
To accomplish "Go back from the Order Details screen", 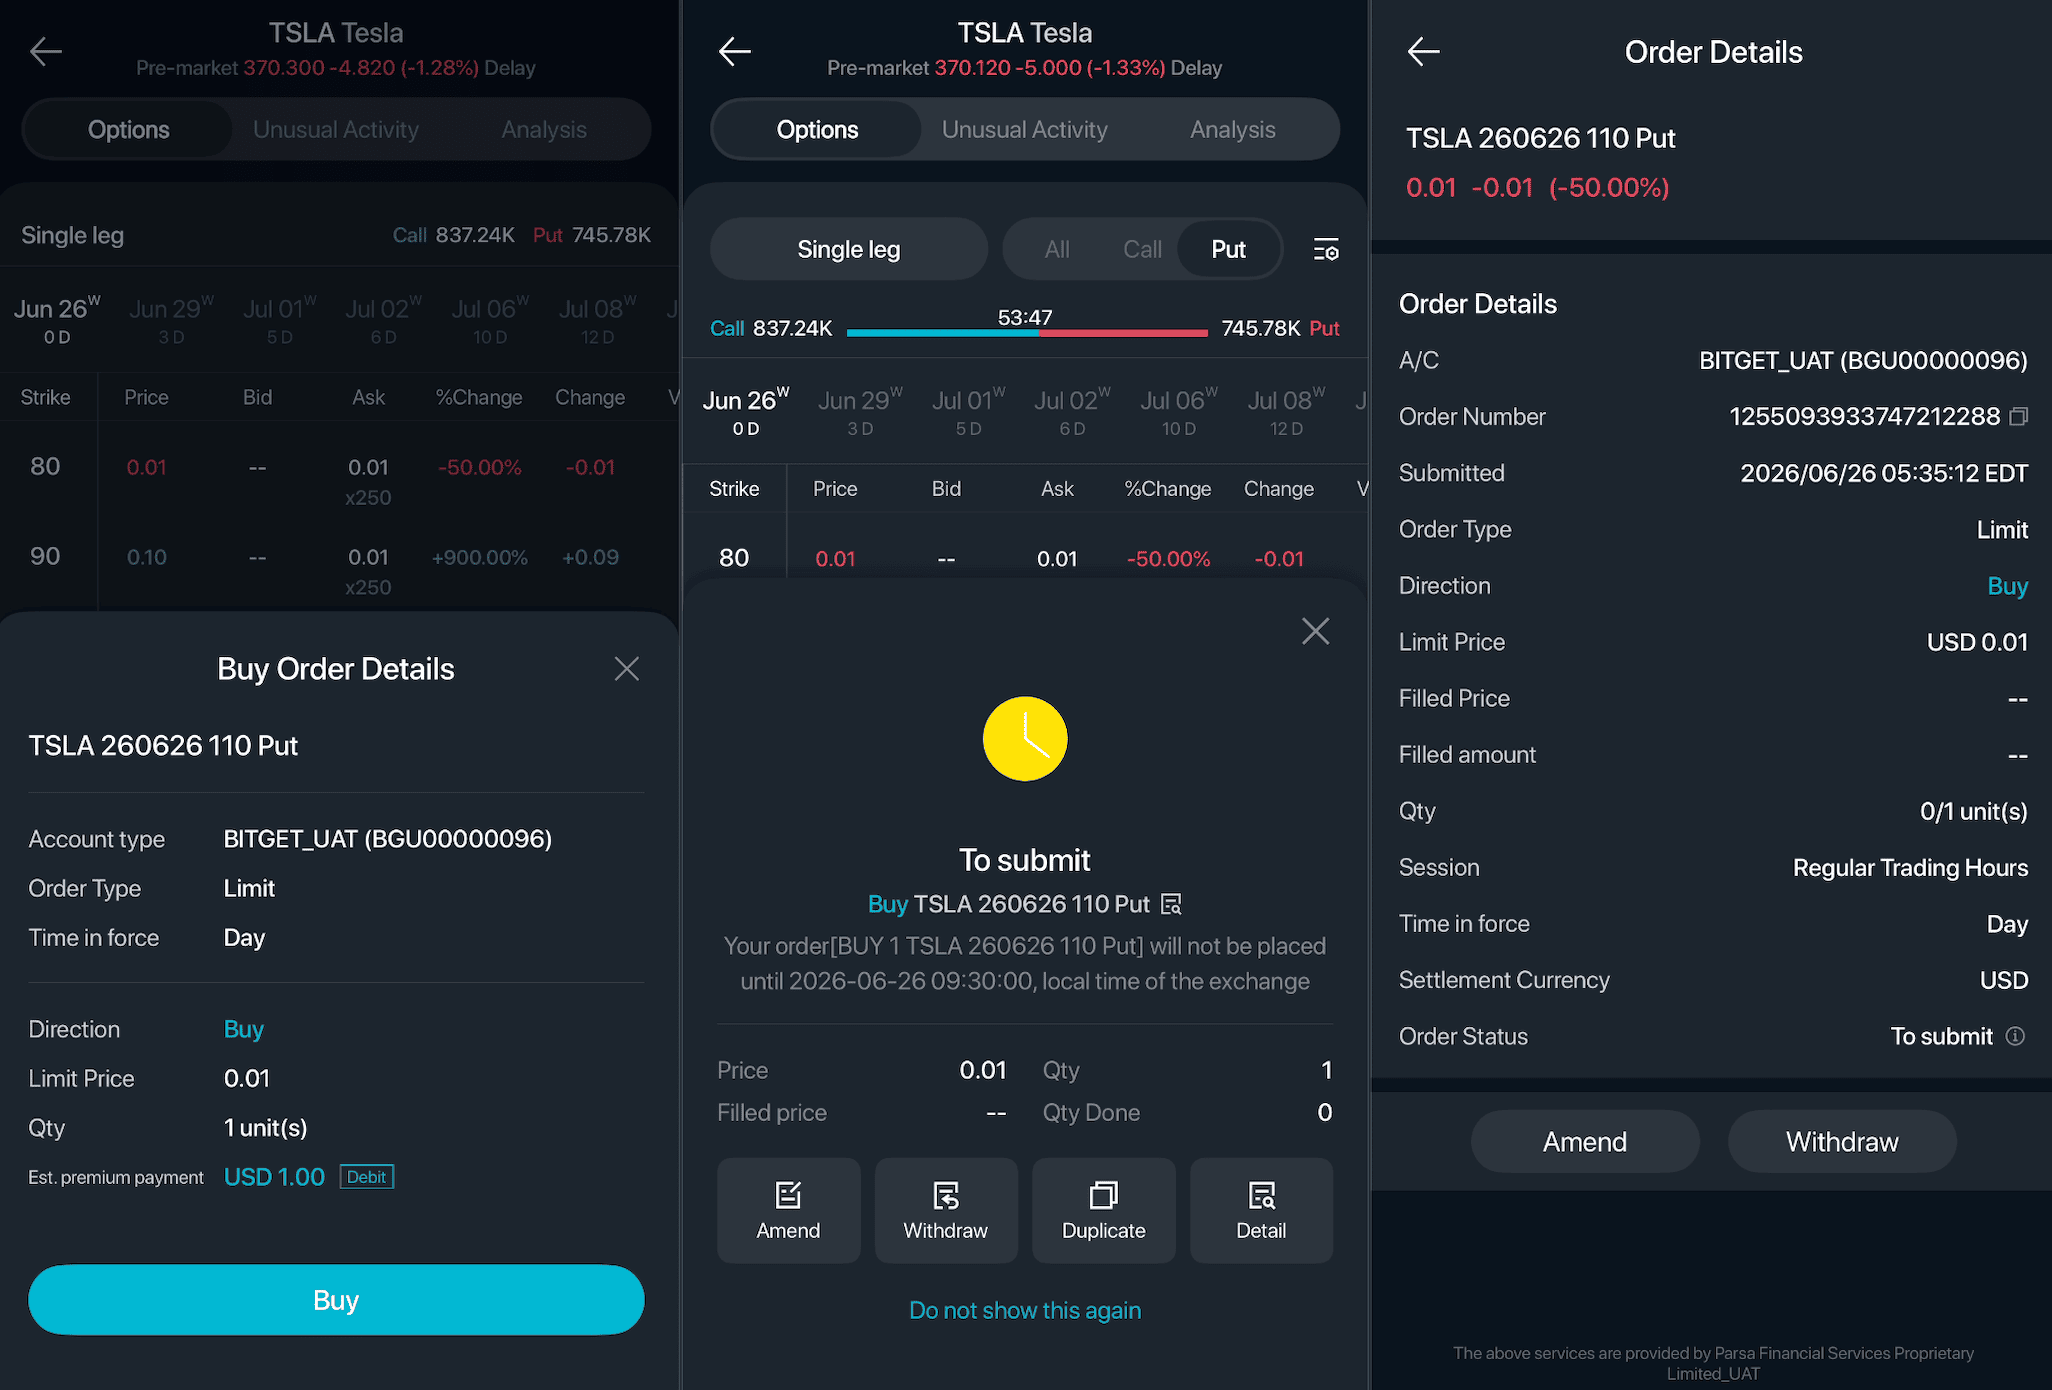I will point(1423,51).
